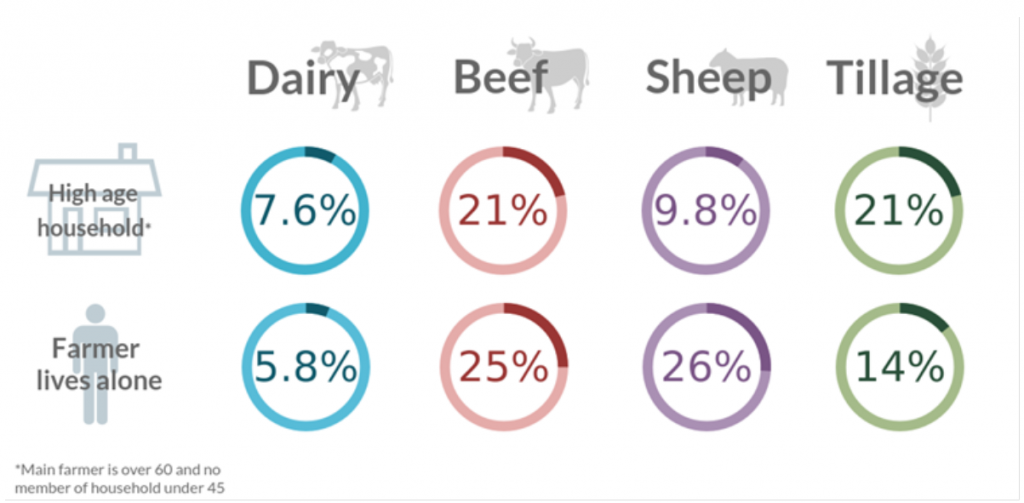Click the Dairy 5.8% donut chart

(304, 367)
